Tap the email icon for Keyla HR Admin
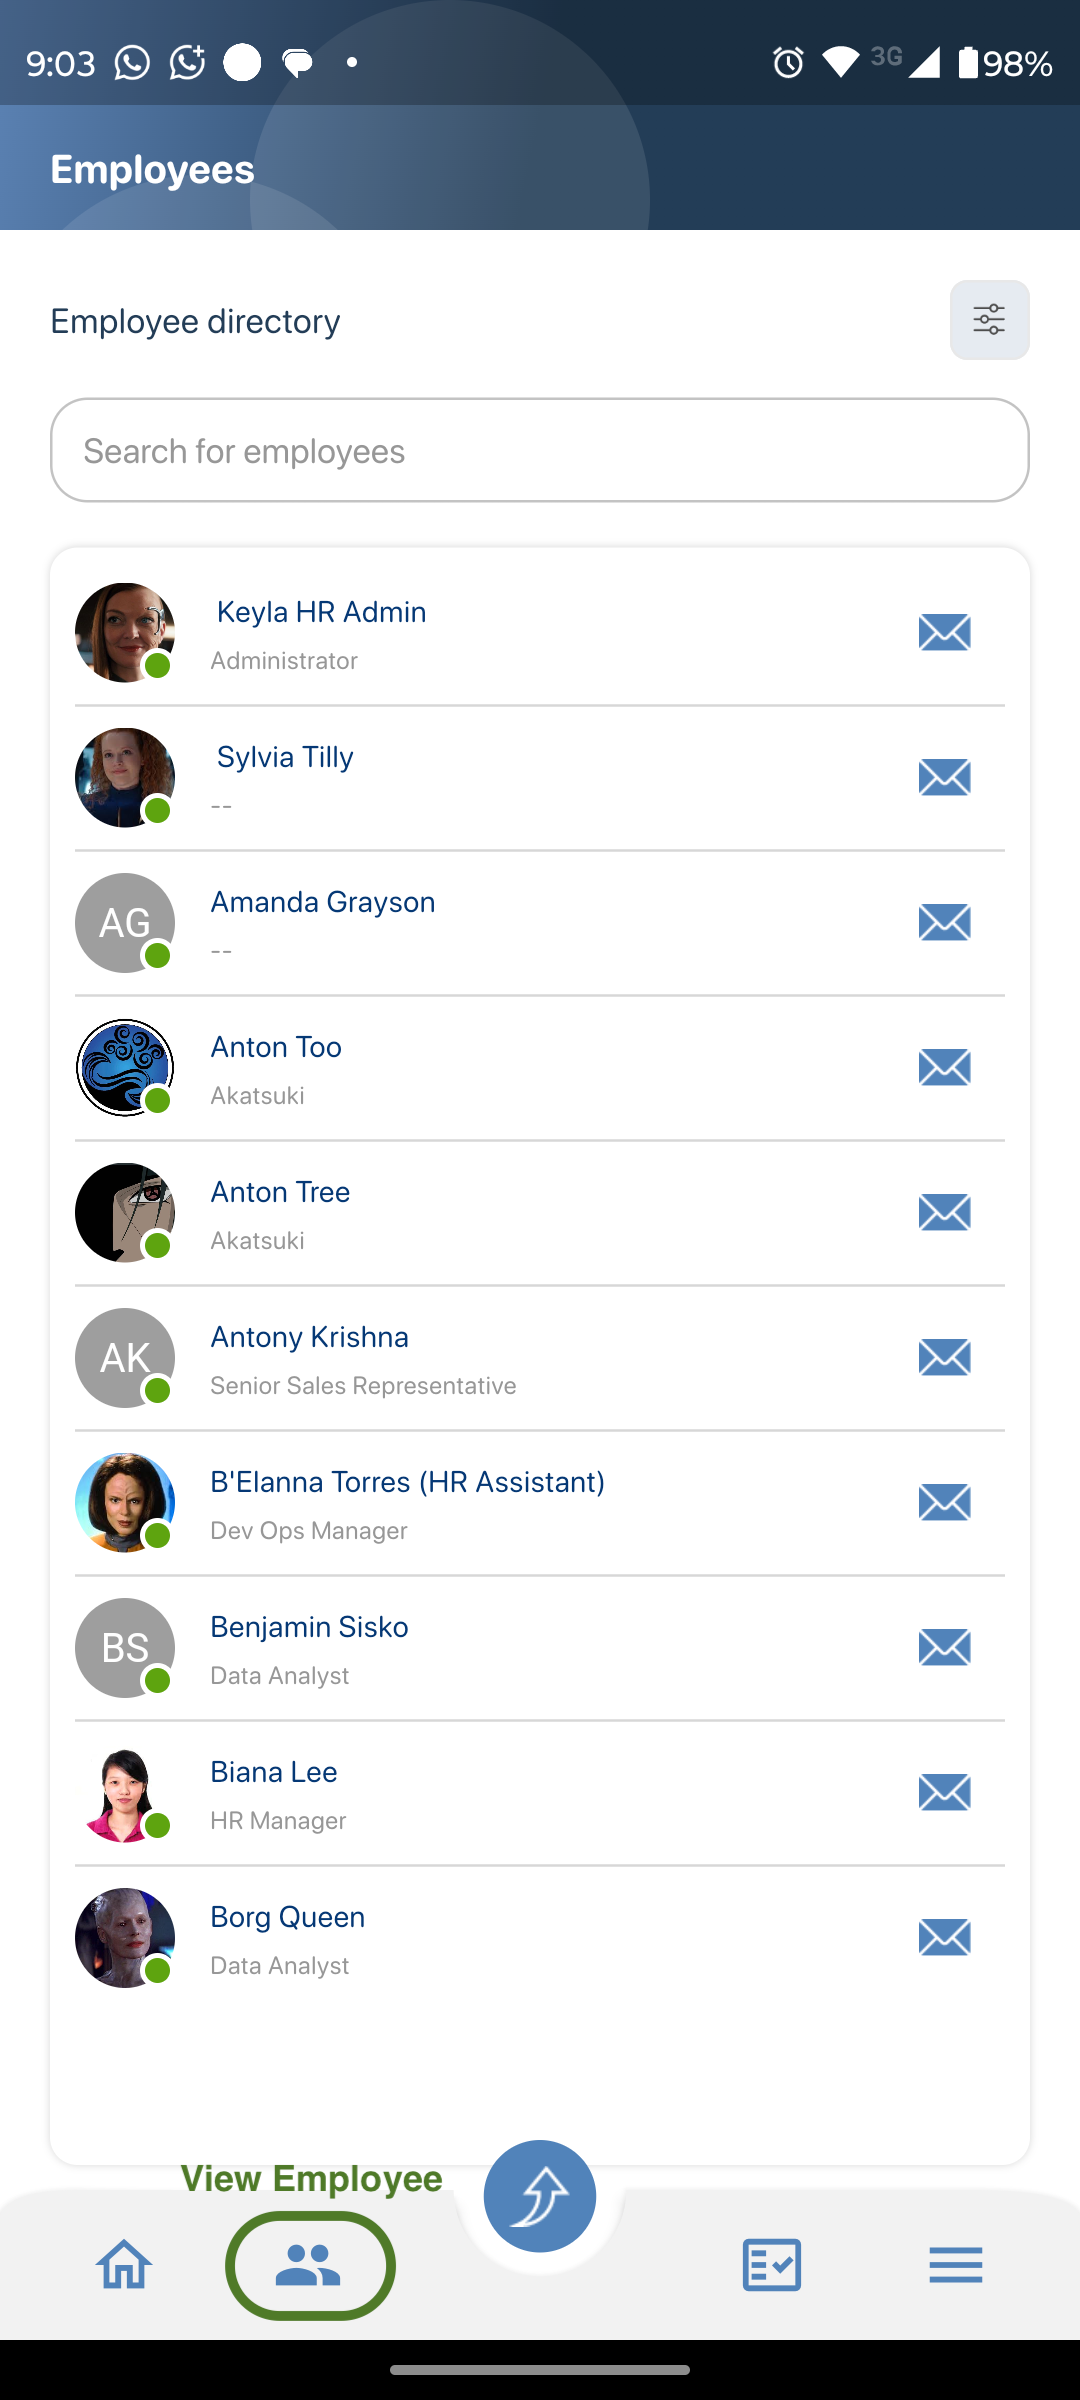 (x=944, y=632)
